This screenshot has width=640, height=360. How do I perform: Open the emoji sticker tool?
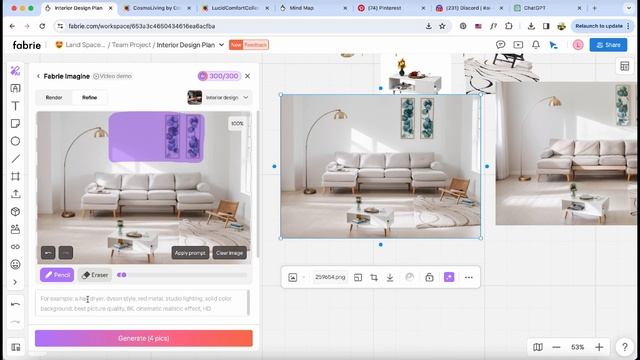tap(16, 264)
